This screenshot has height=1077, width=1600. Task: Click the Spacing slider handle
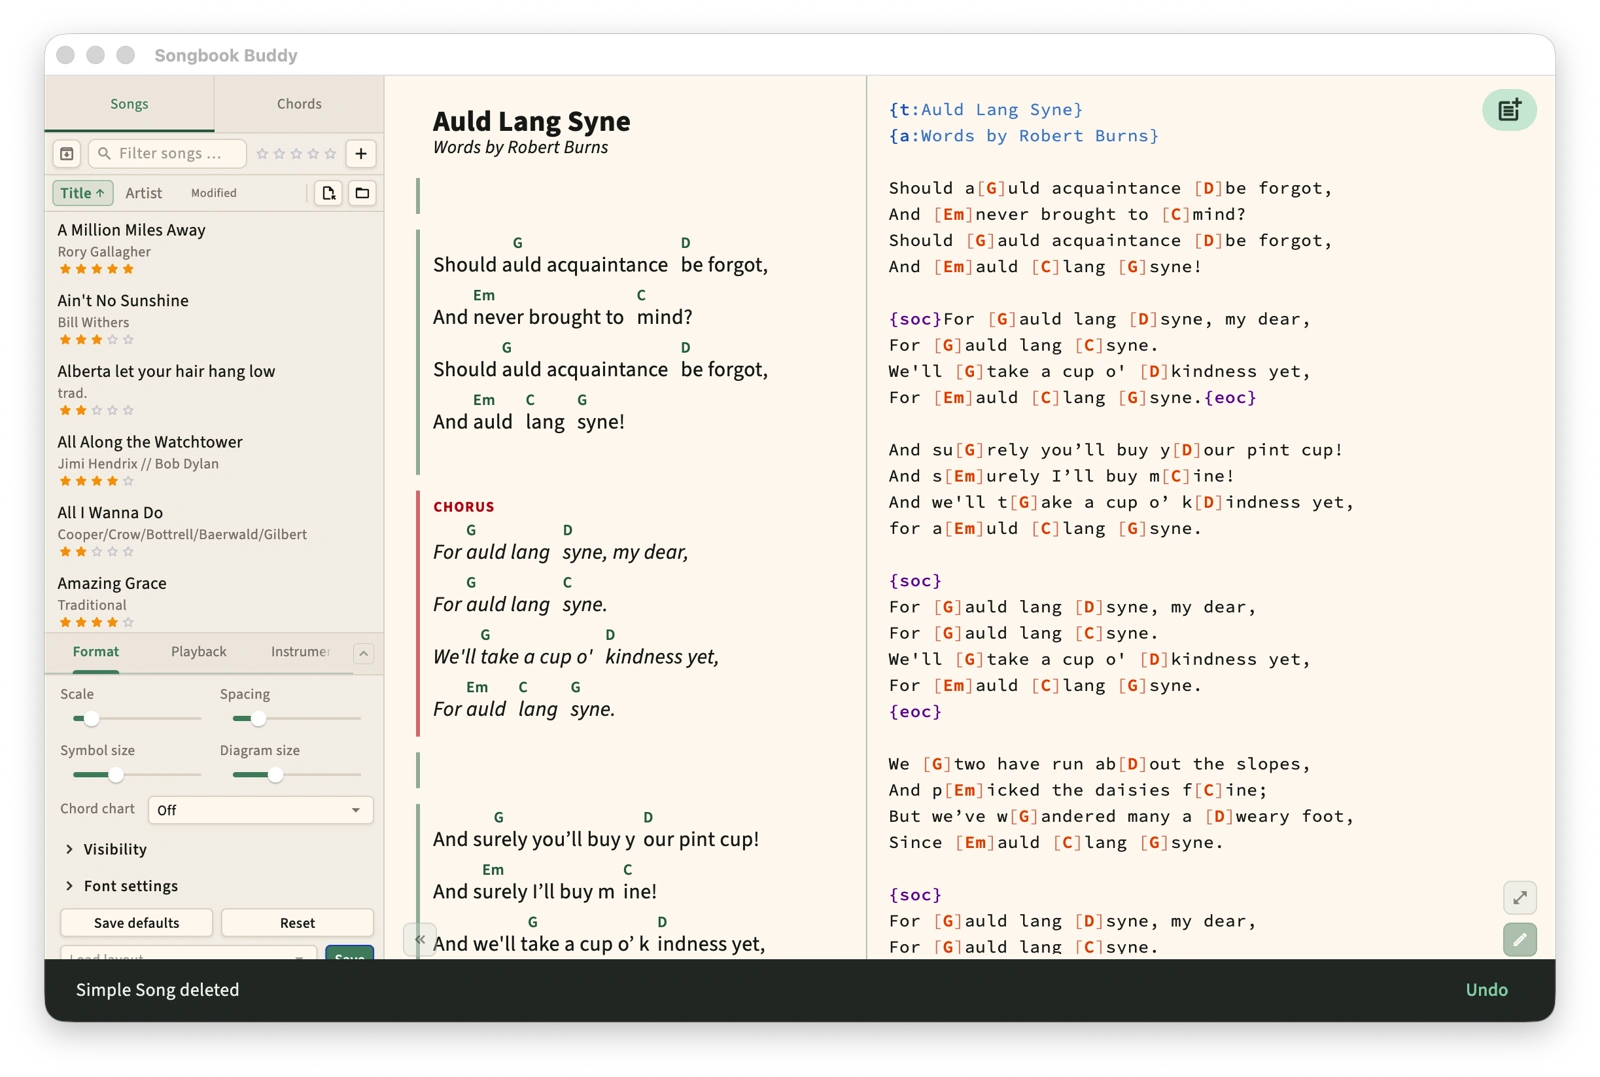pyautogui.click(x=258, y=718)
